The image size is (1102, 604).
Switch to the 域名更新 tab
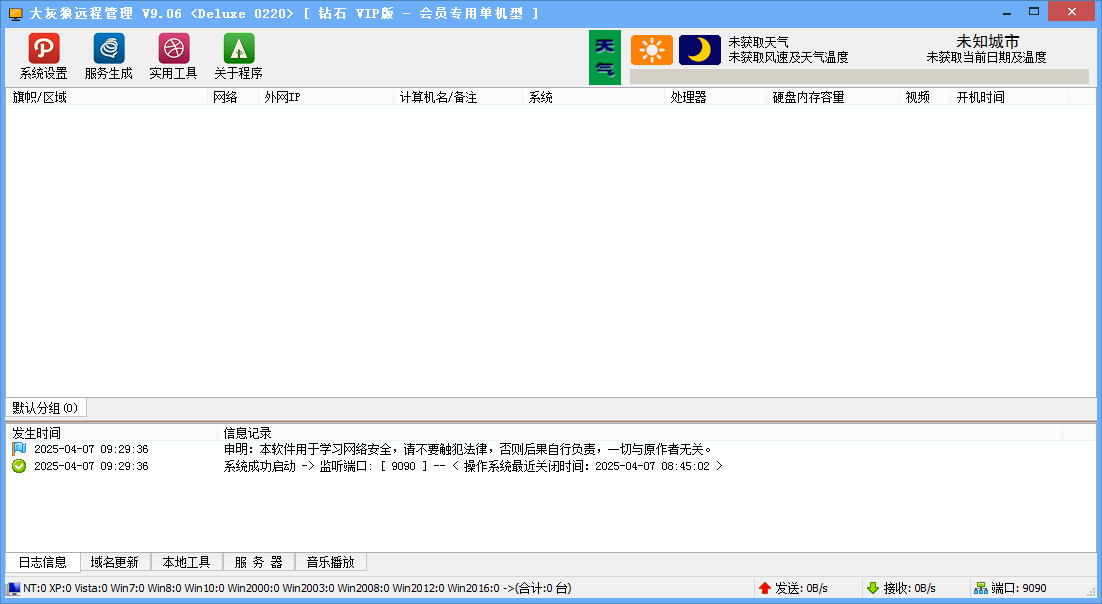coord(115,562)
